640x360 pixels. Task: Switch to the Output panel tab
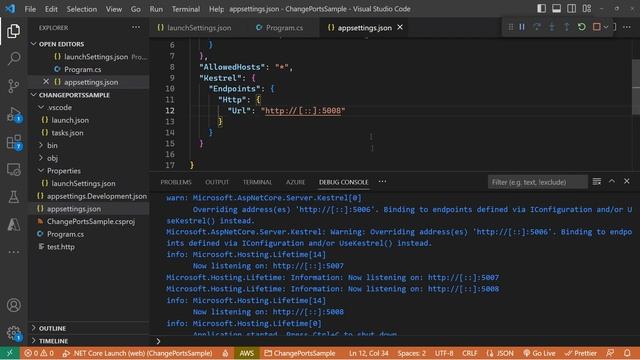point(217,182)
